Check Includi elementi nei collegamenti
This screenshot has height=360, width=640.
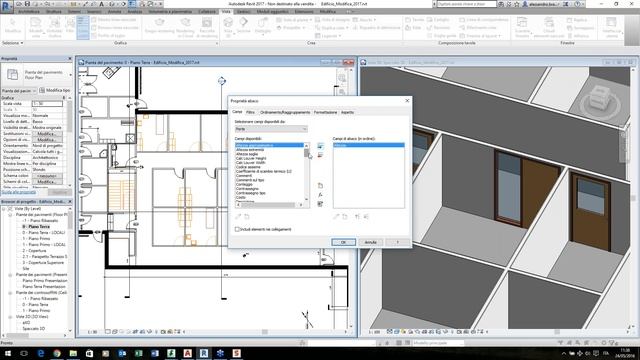237,229
